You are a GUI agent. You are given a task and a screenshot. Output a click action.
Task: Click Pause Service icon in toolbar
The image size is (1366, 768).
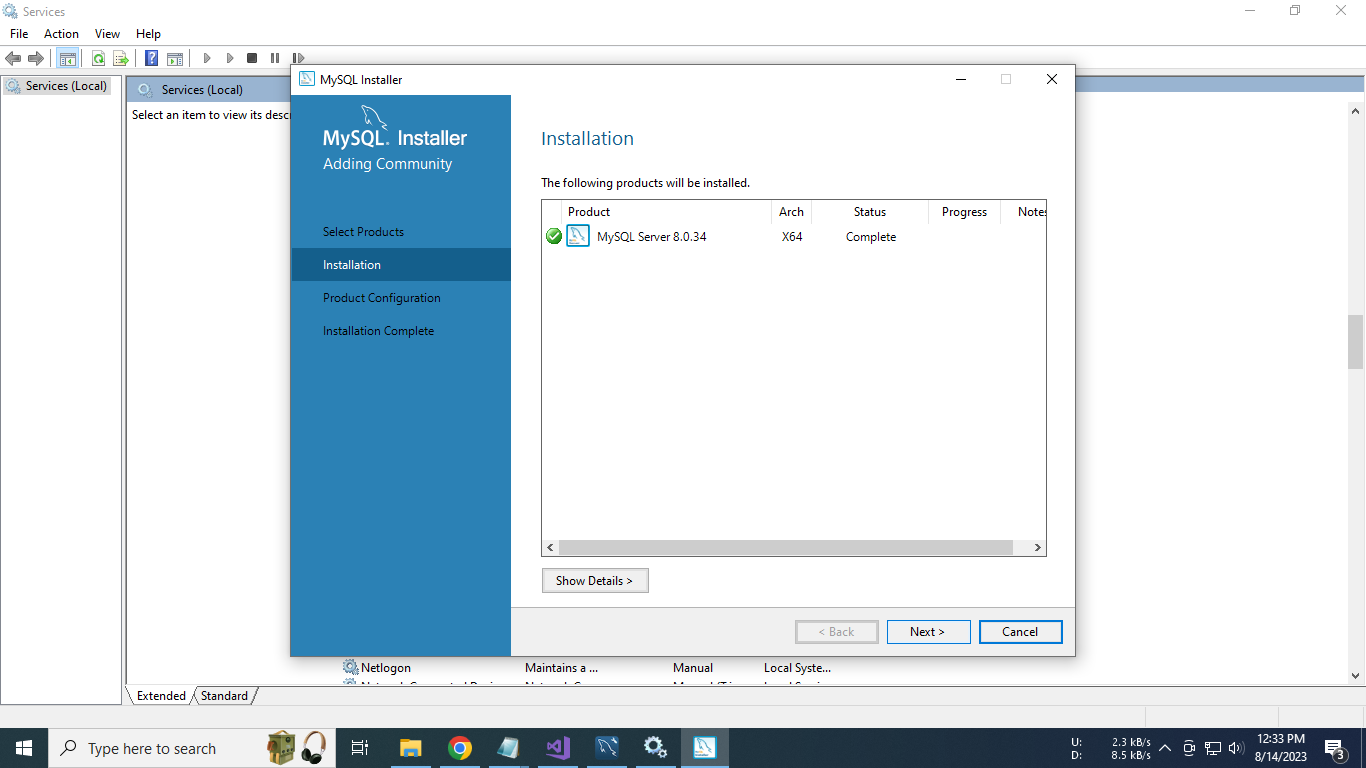point(275,58)
